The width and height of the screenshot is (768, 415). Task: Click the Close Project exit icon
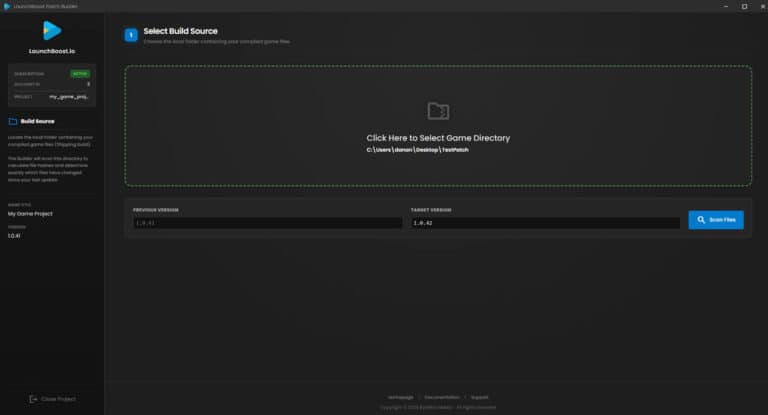[x=33, y=399]
